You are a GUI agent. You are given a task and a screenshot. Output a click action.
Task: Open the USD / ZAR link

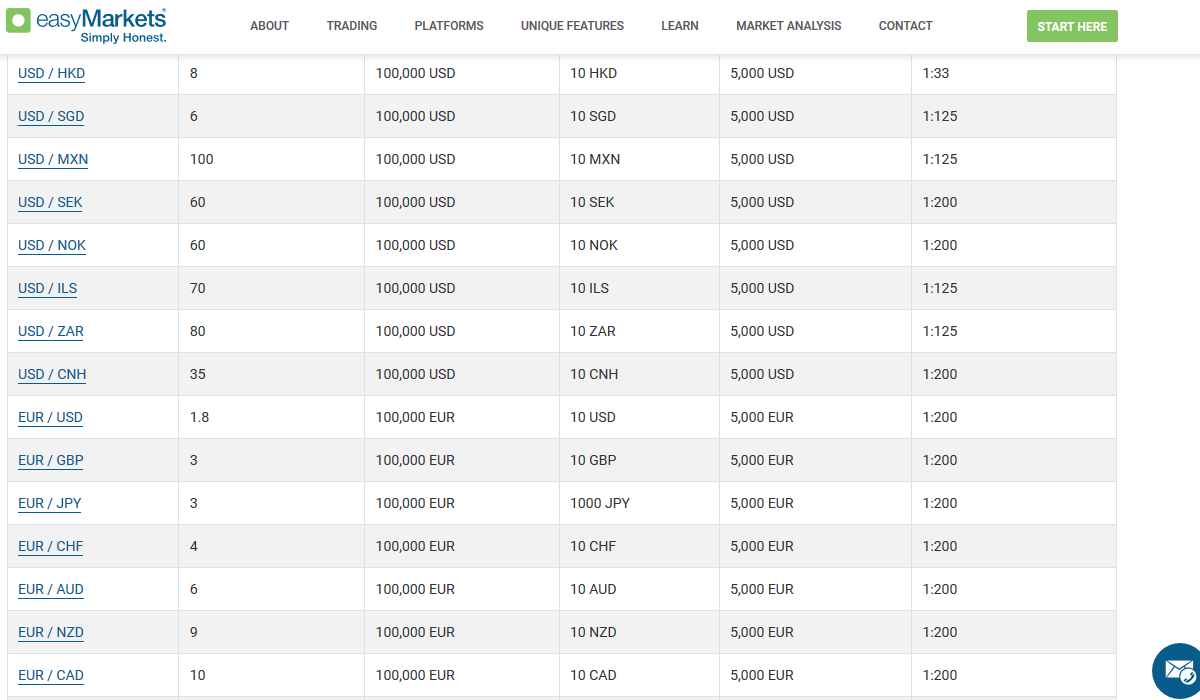[x=51, y=331]
